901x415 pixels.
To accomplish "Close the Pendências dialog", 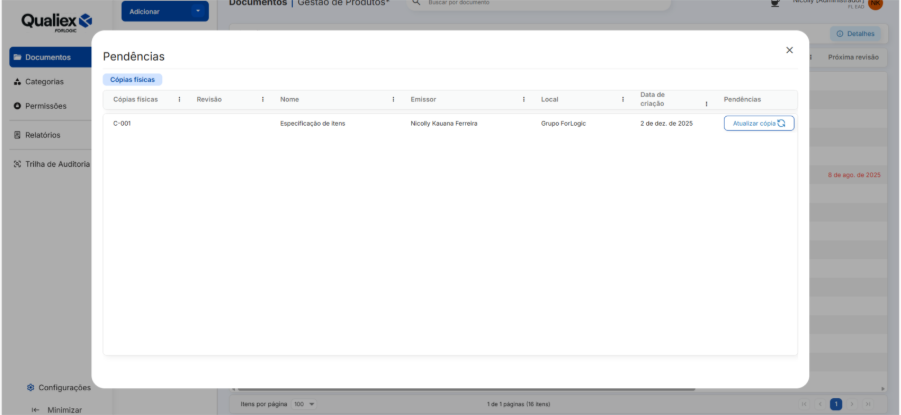I will 789,50.
